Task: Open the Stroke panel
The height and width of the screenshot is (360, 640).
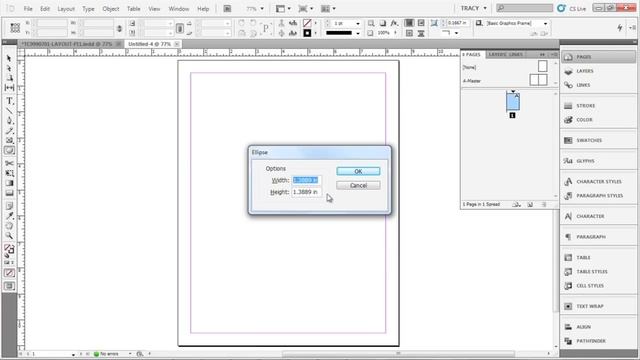Action: tap(598, 106)
